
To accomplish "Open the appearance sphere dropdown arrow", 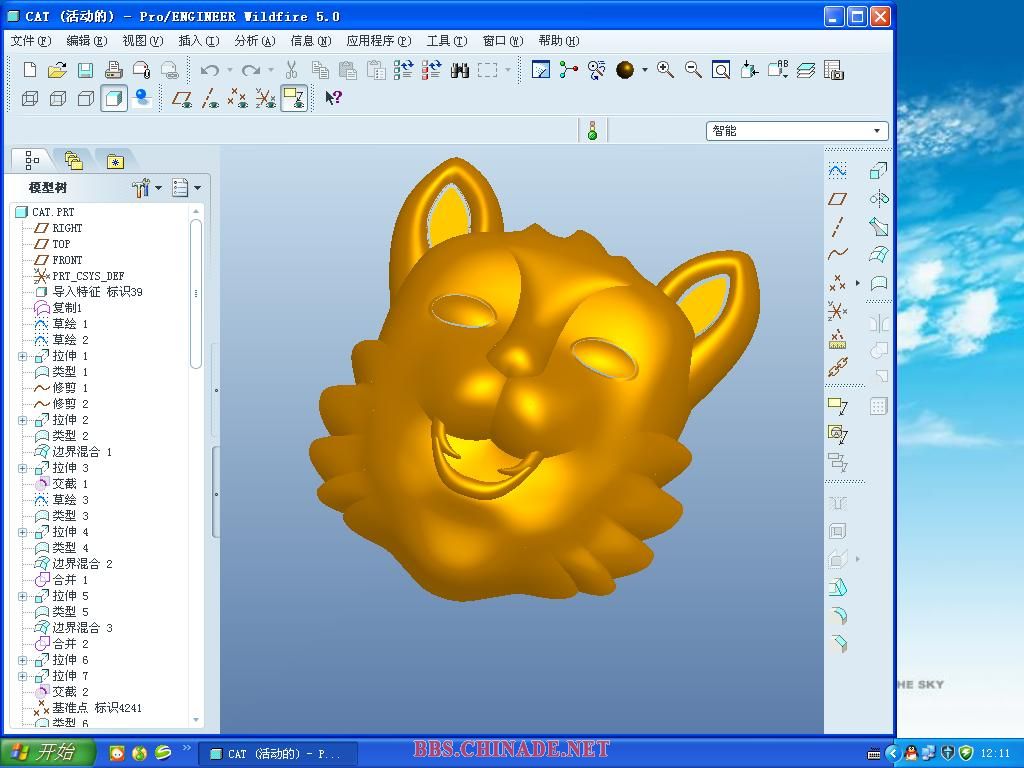I will tap(645, 70).
